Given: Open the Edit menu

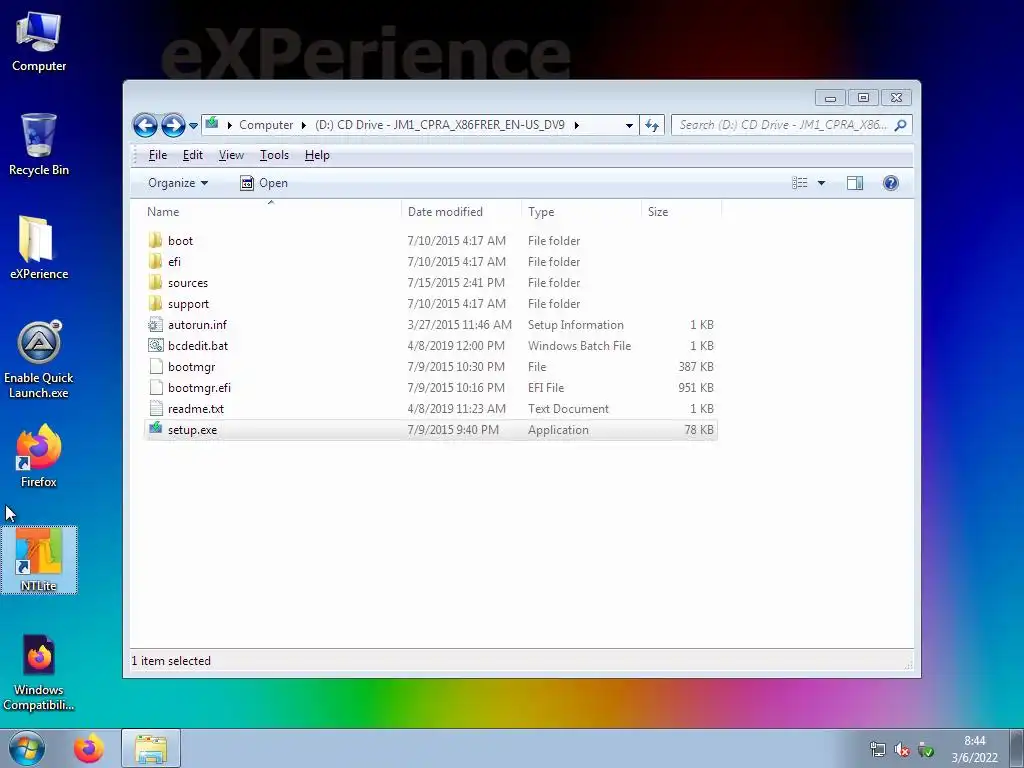Looking at the screenshot, I should pos(193,155).
